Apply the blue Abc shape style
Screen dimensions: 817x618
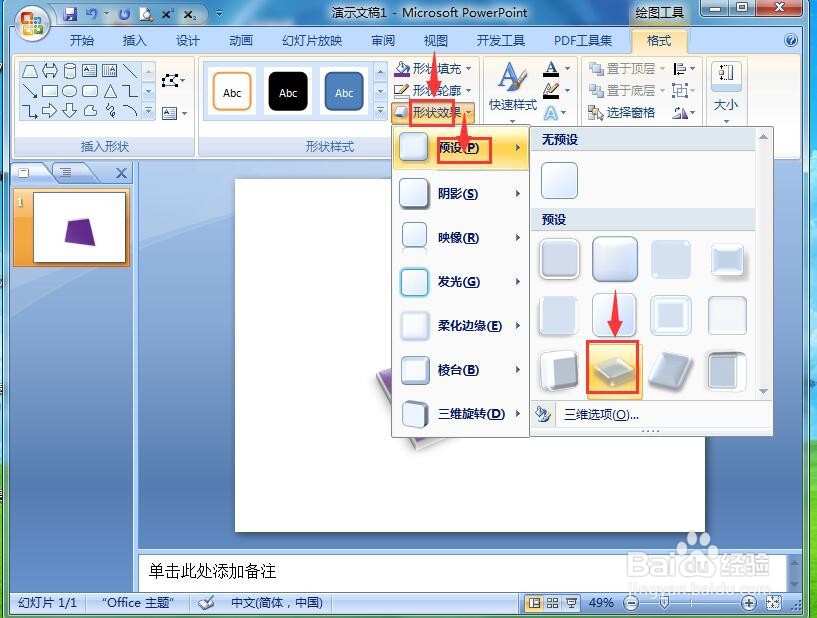click(344, 91)
